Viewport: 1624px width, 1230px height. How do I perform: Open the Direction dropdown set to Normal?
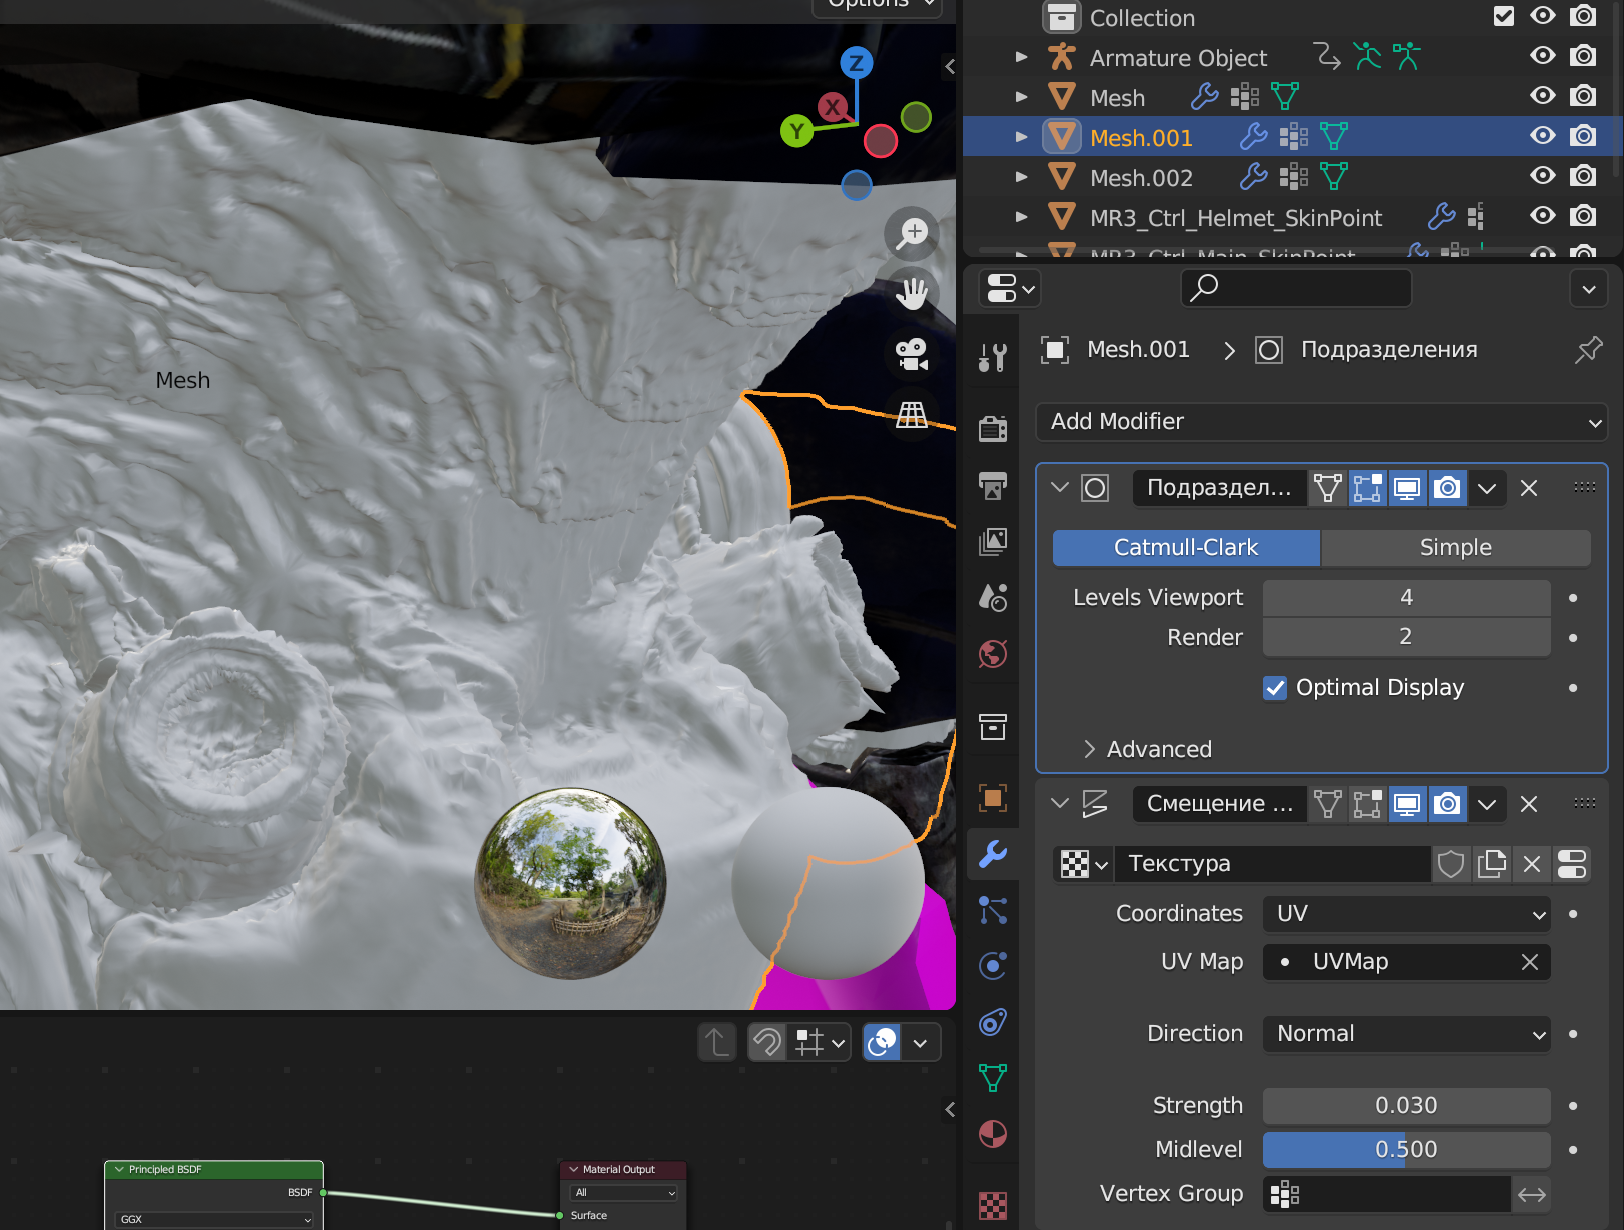click(1406, 1034)
